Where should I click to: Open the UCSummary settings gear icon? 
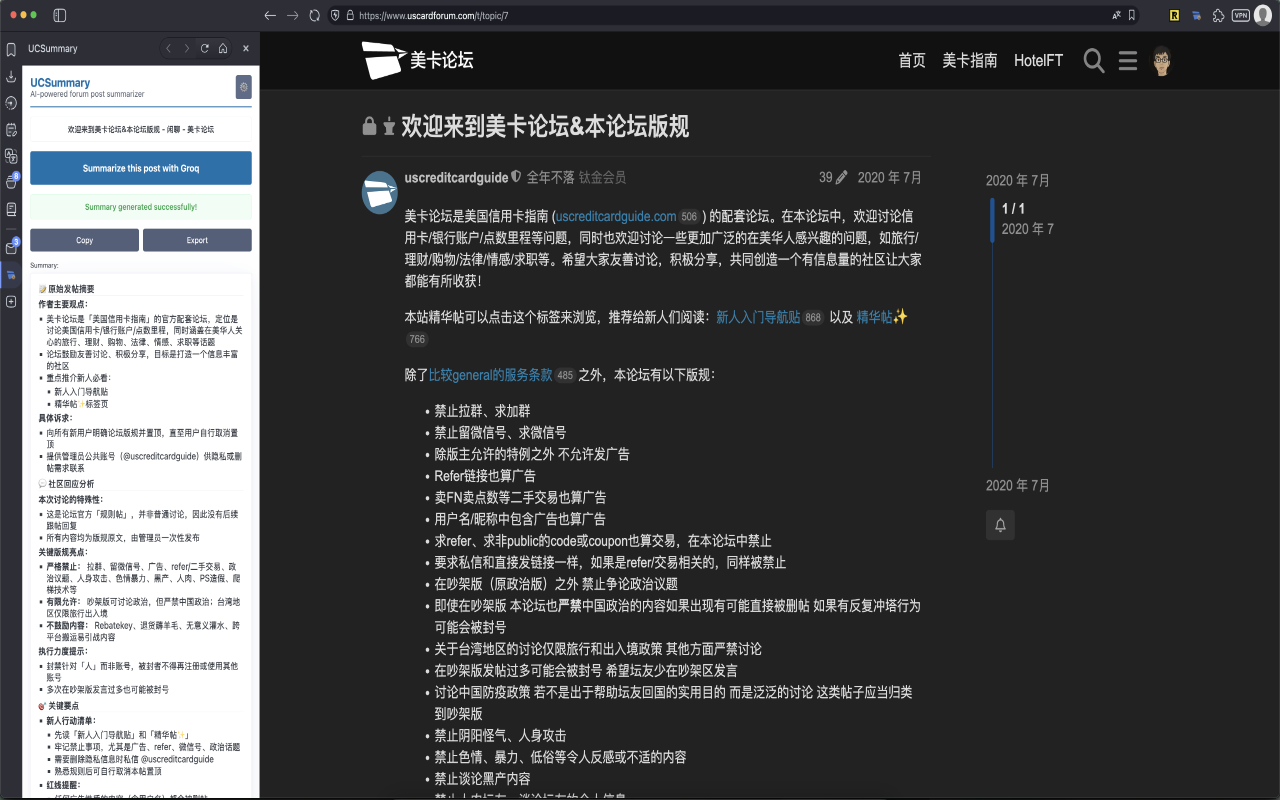[x=243, y=87]
